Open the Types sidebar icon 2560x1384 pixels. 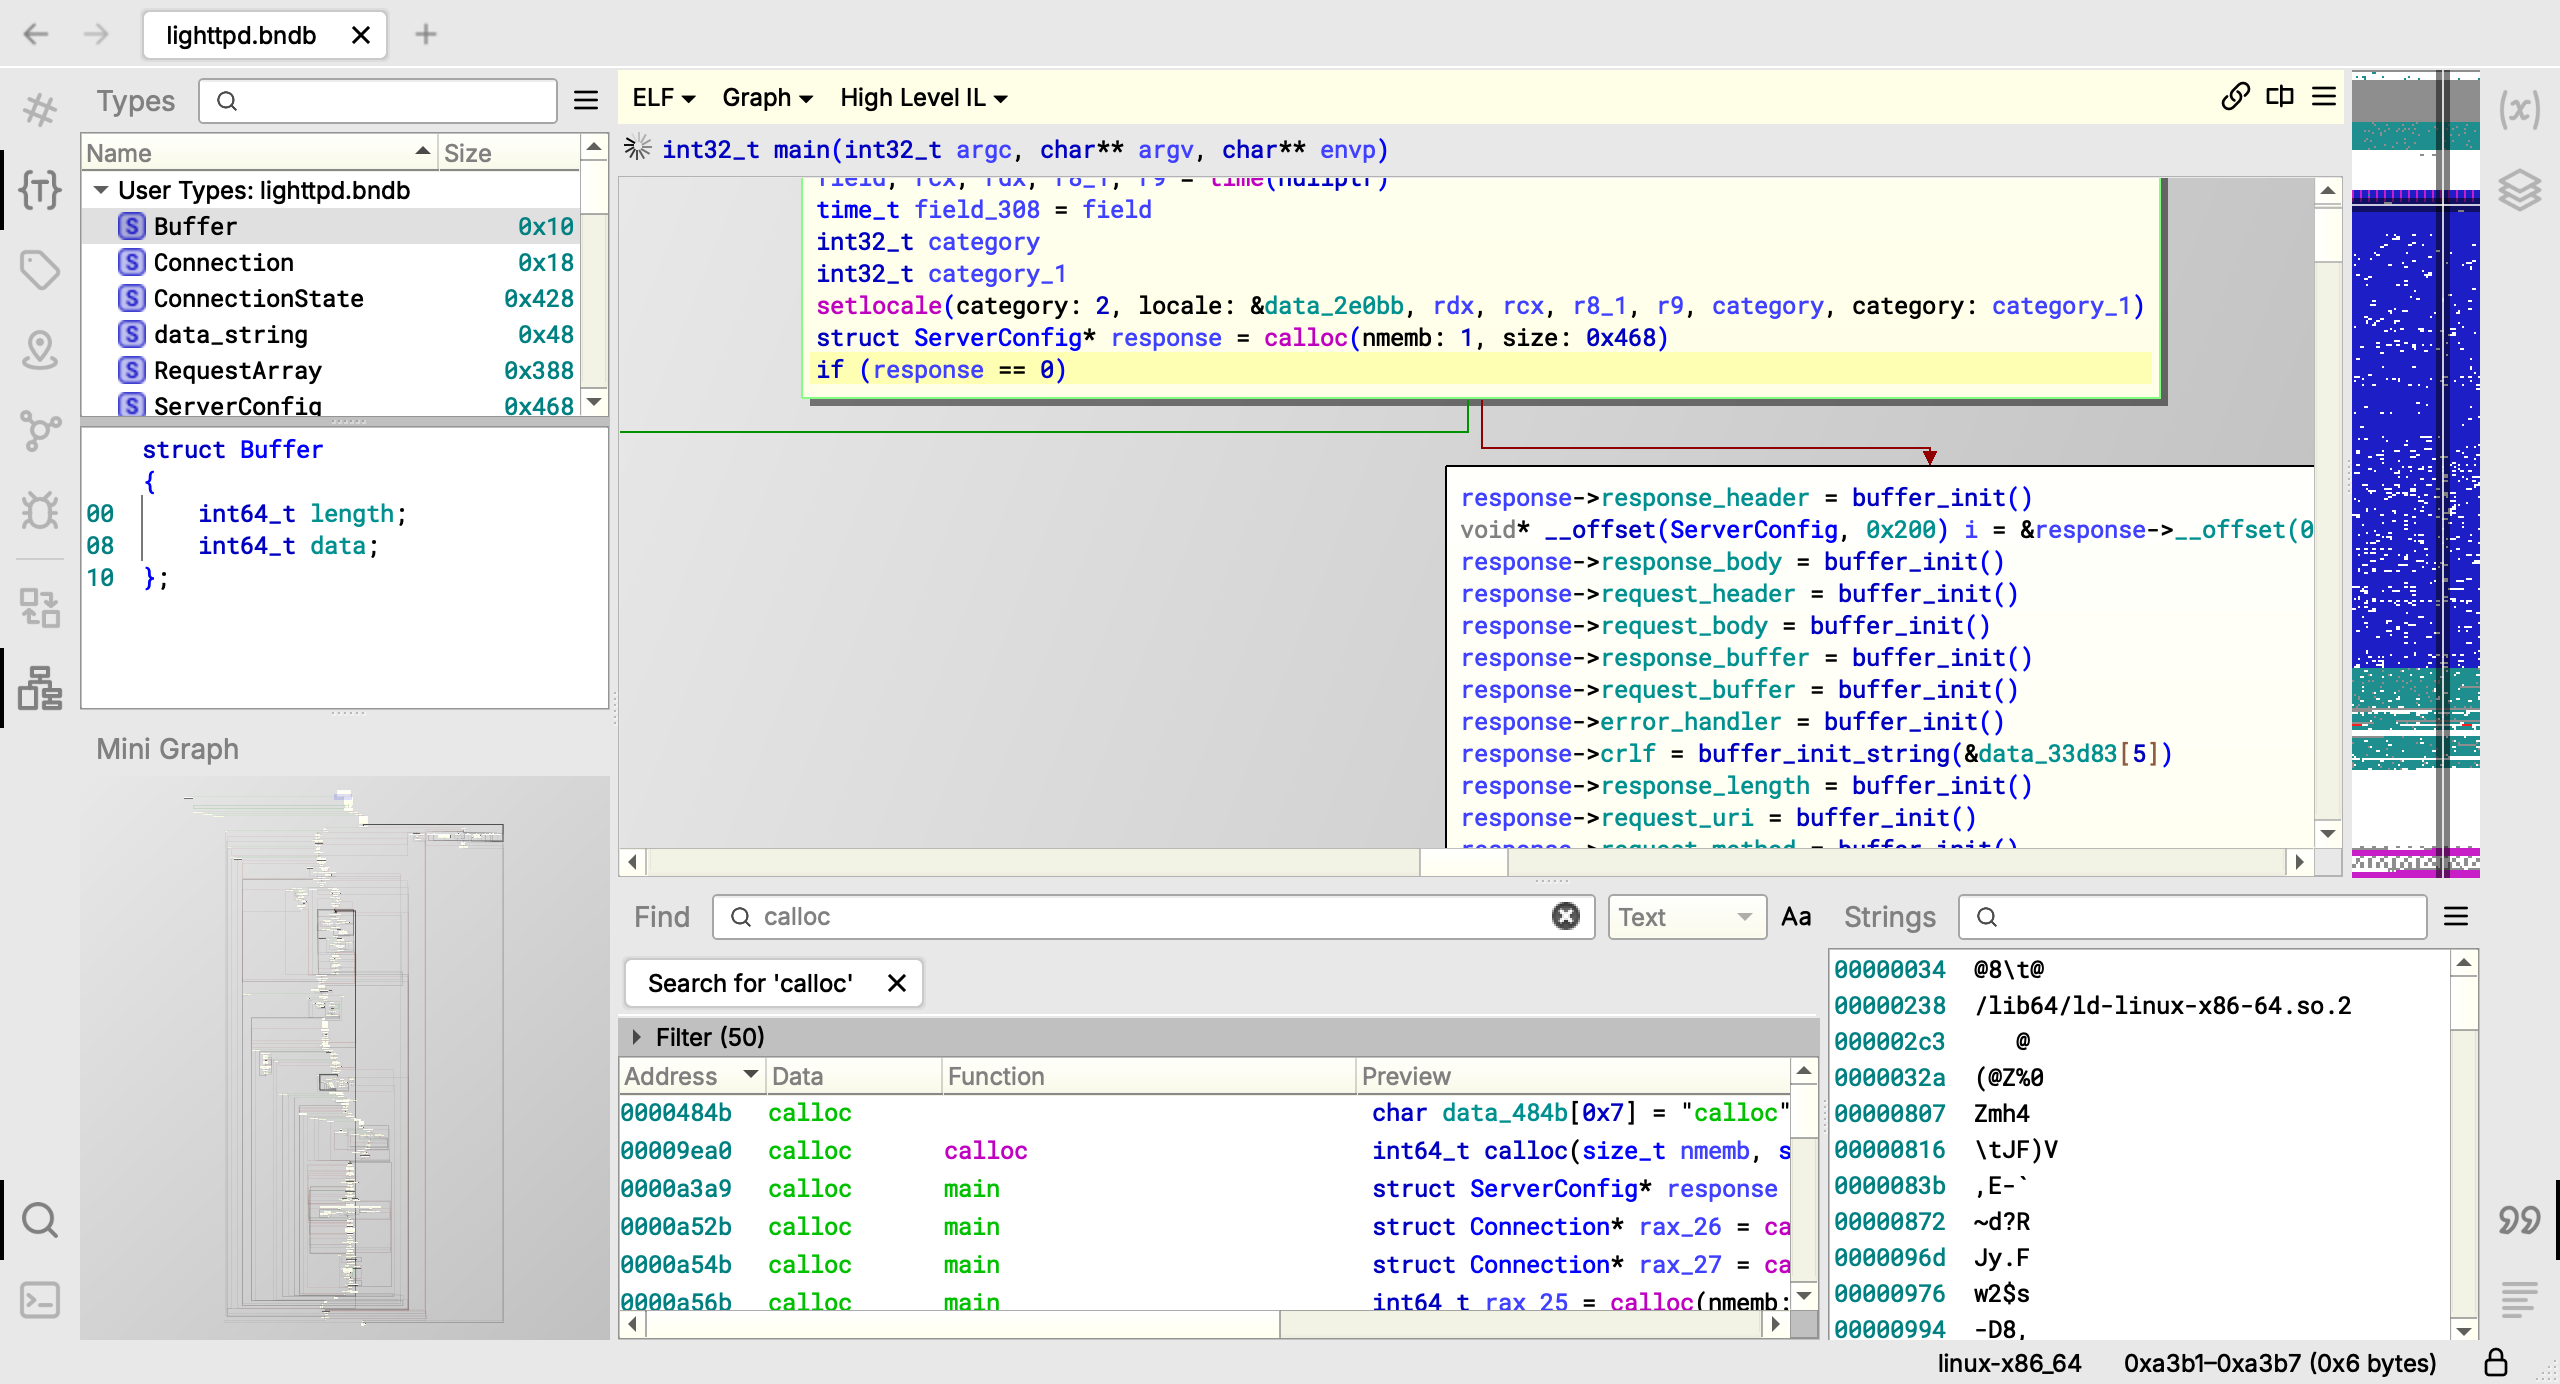pos(40,189)
